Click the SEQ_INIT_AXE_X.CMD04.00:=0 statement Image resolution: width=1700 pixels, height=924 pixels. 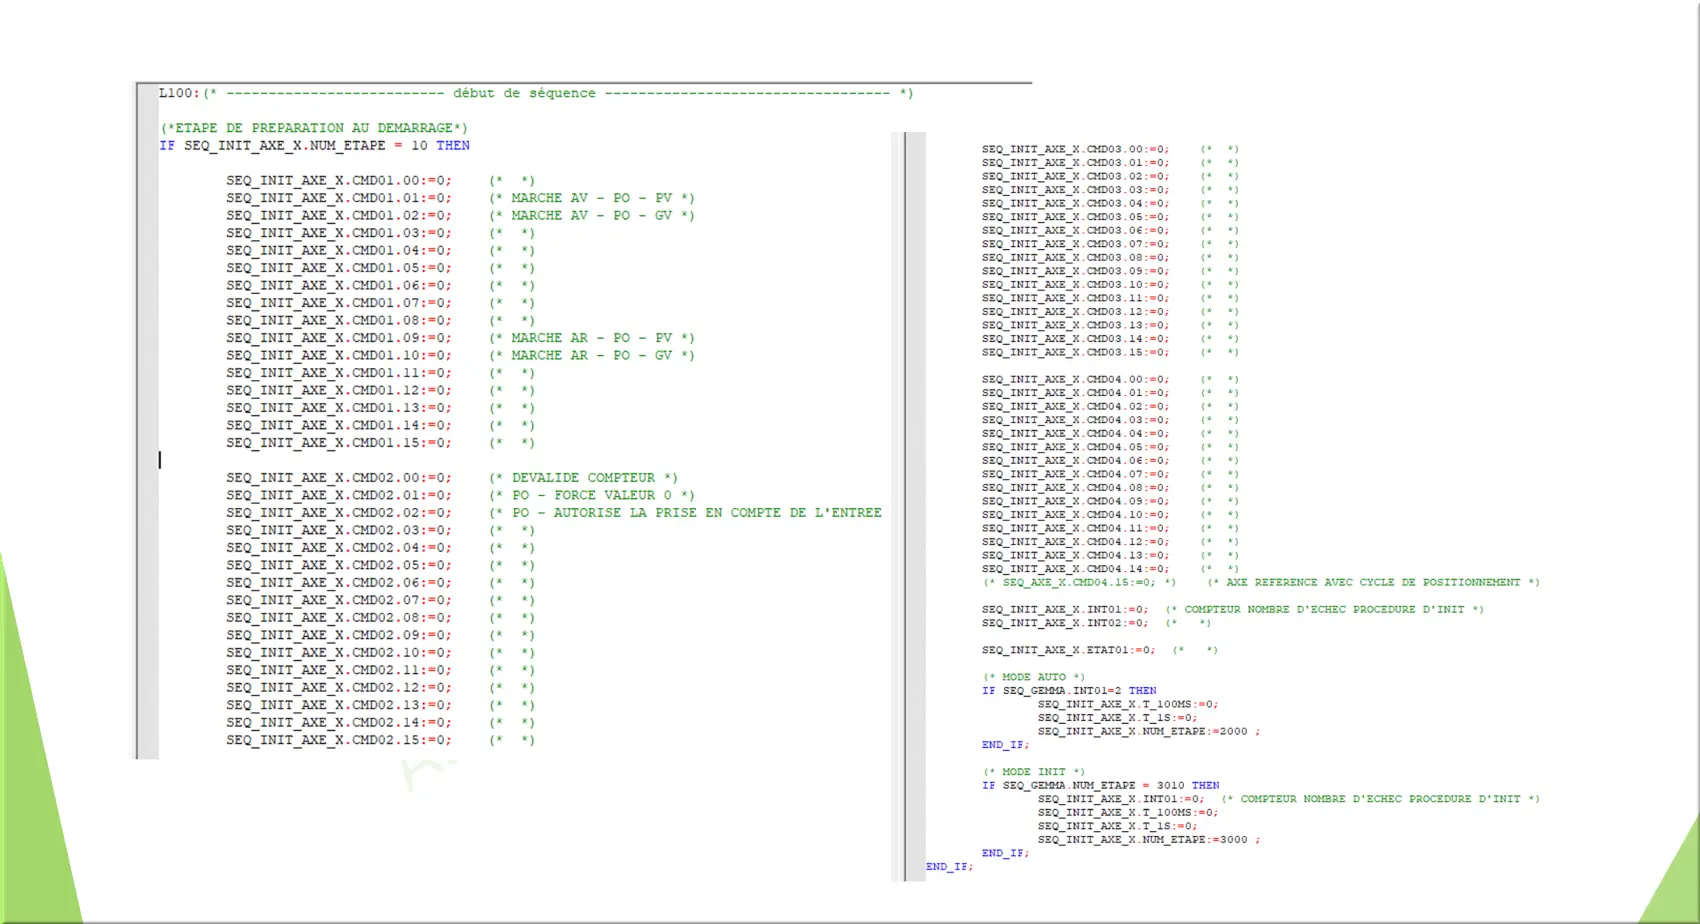tap(1075, 379)
